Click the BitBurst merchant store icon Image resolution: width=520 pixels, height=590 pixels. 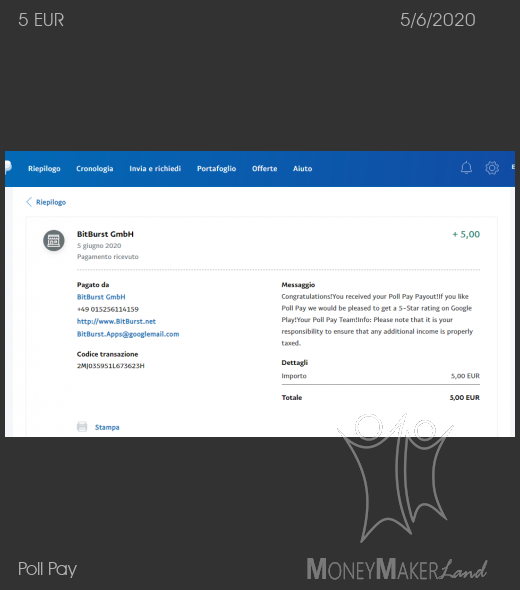point(54,240)
